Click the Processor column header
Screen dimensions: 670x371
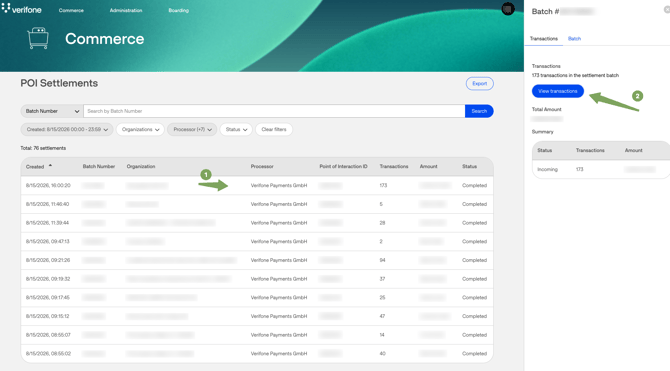tap(262, 166)
